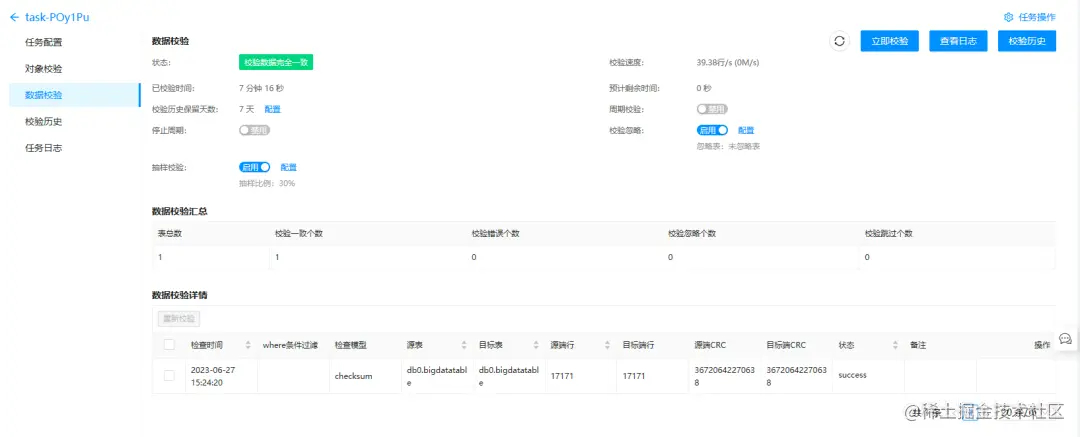
Task: Go back using the arrow beside task-POy1Pu
Action: (14, 18)
